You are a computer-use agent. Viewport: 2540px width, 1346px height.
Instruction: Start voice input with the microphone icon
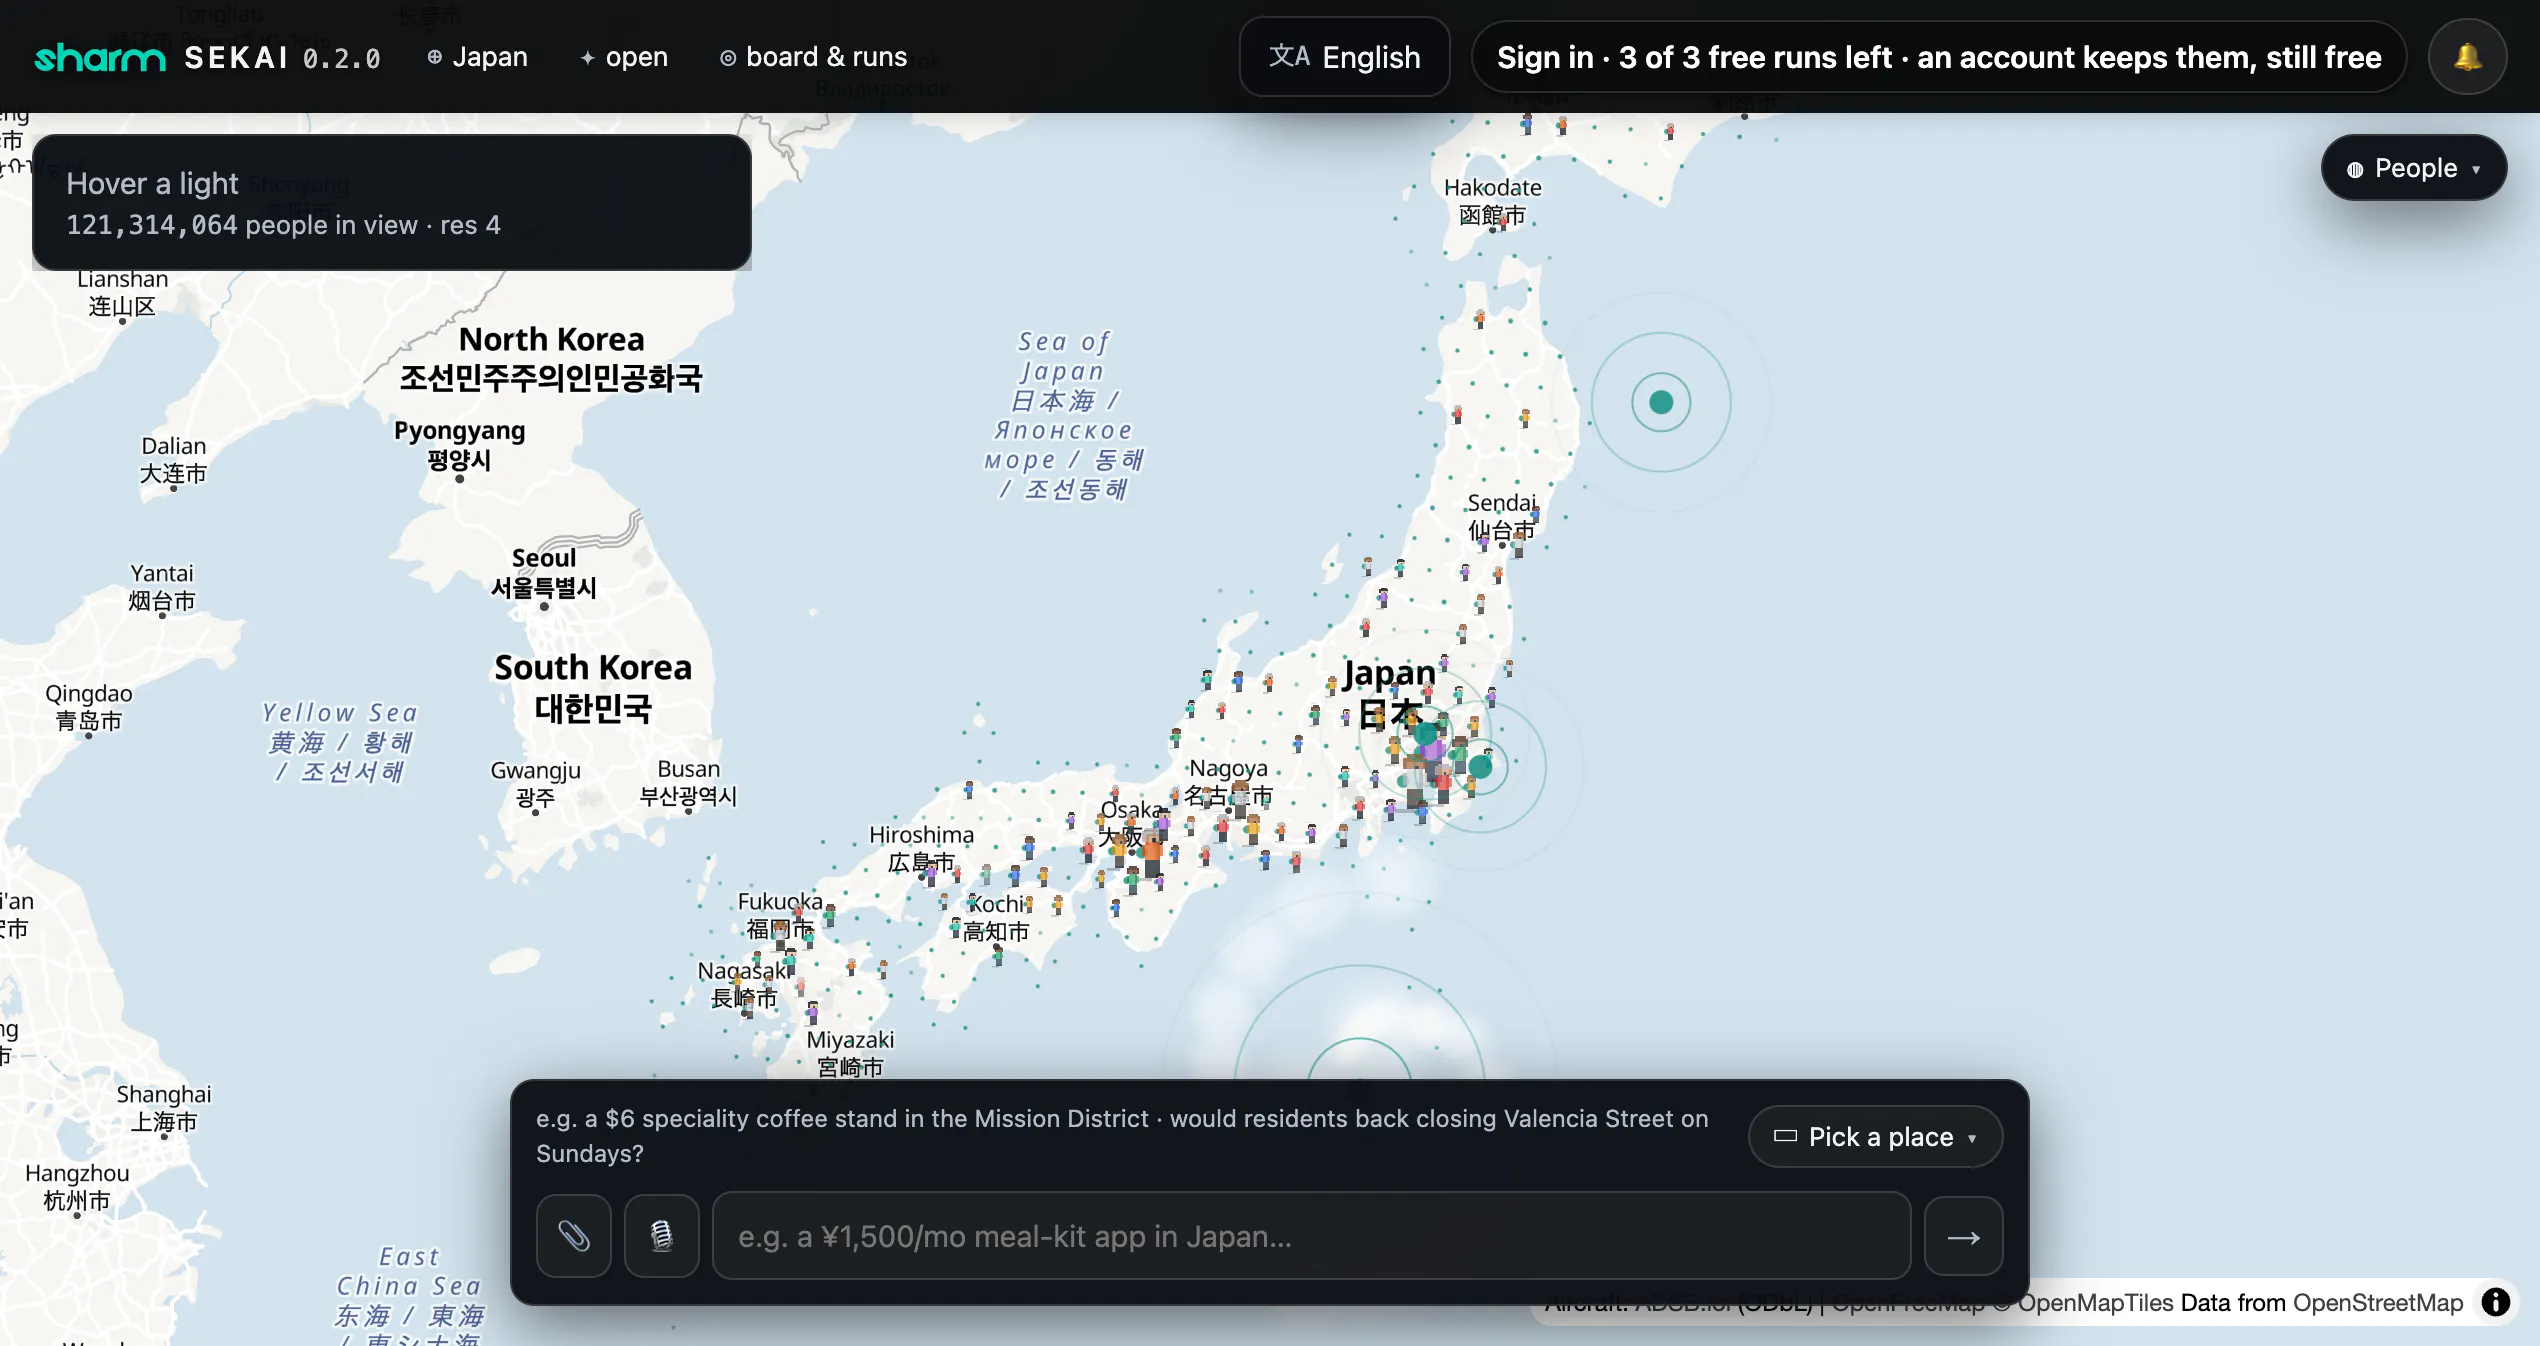coord(662,1237)
